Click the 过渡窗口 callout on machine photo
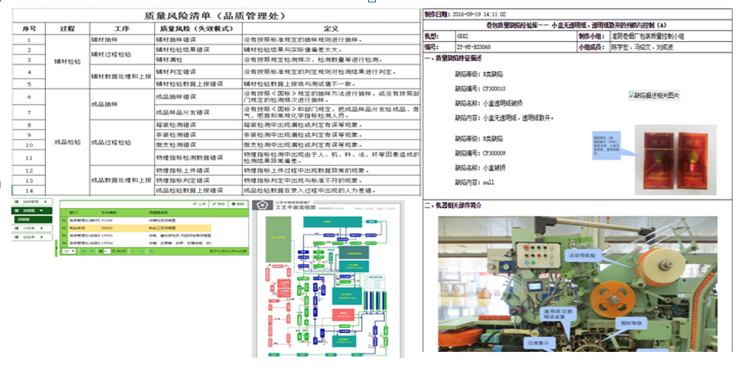This screenshot has width=743, height=365. (x=539, y=342)
